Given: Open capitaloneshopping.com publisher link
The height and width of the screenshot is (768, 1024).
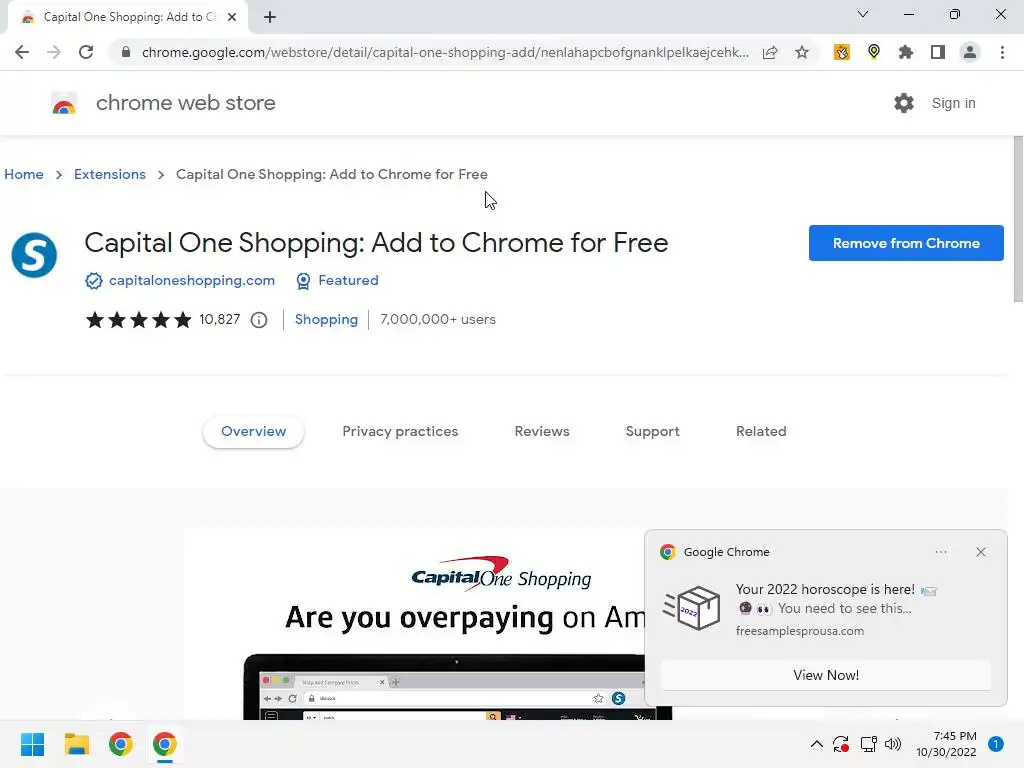Looking at the screenshot, I should [x=192, y=280].
